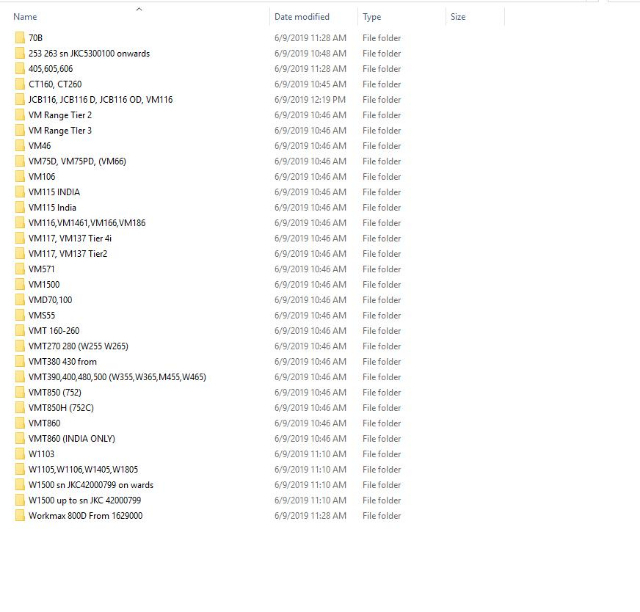Sort by Date modified column

click(x=300, y=17)
